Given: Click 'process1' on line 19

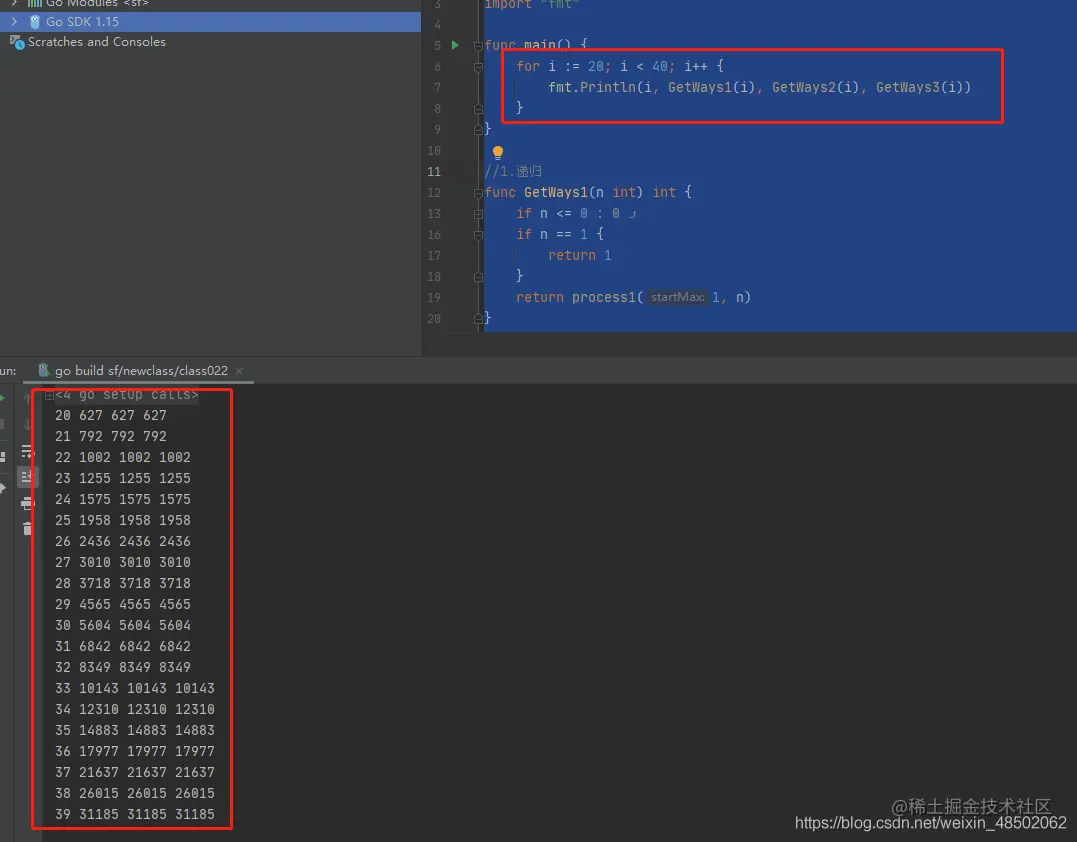Looking at the screenshot, I should 604,297.
